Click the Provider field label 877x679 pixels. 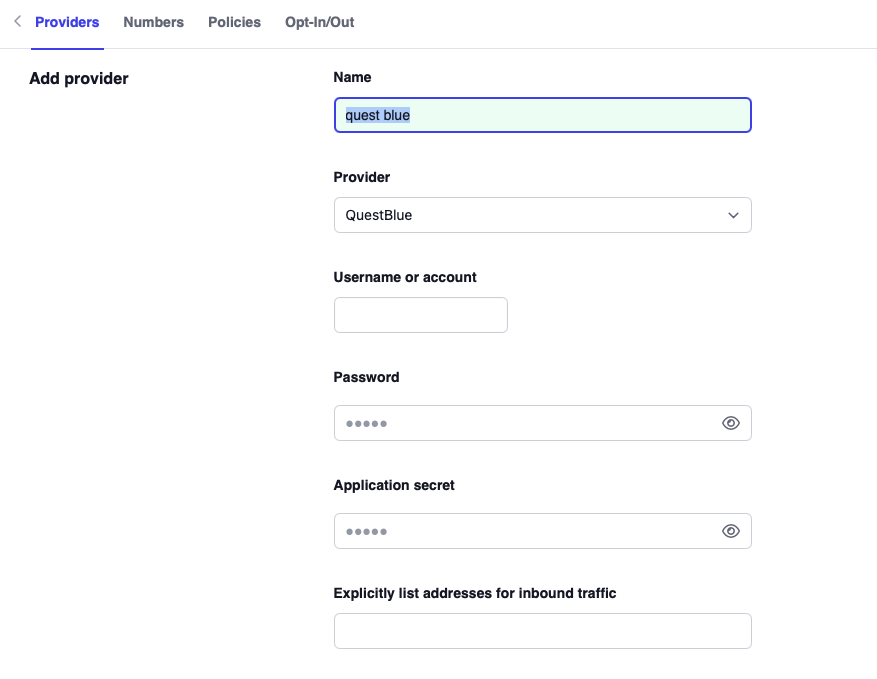point(361,177)
